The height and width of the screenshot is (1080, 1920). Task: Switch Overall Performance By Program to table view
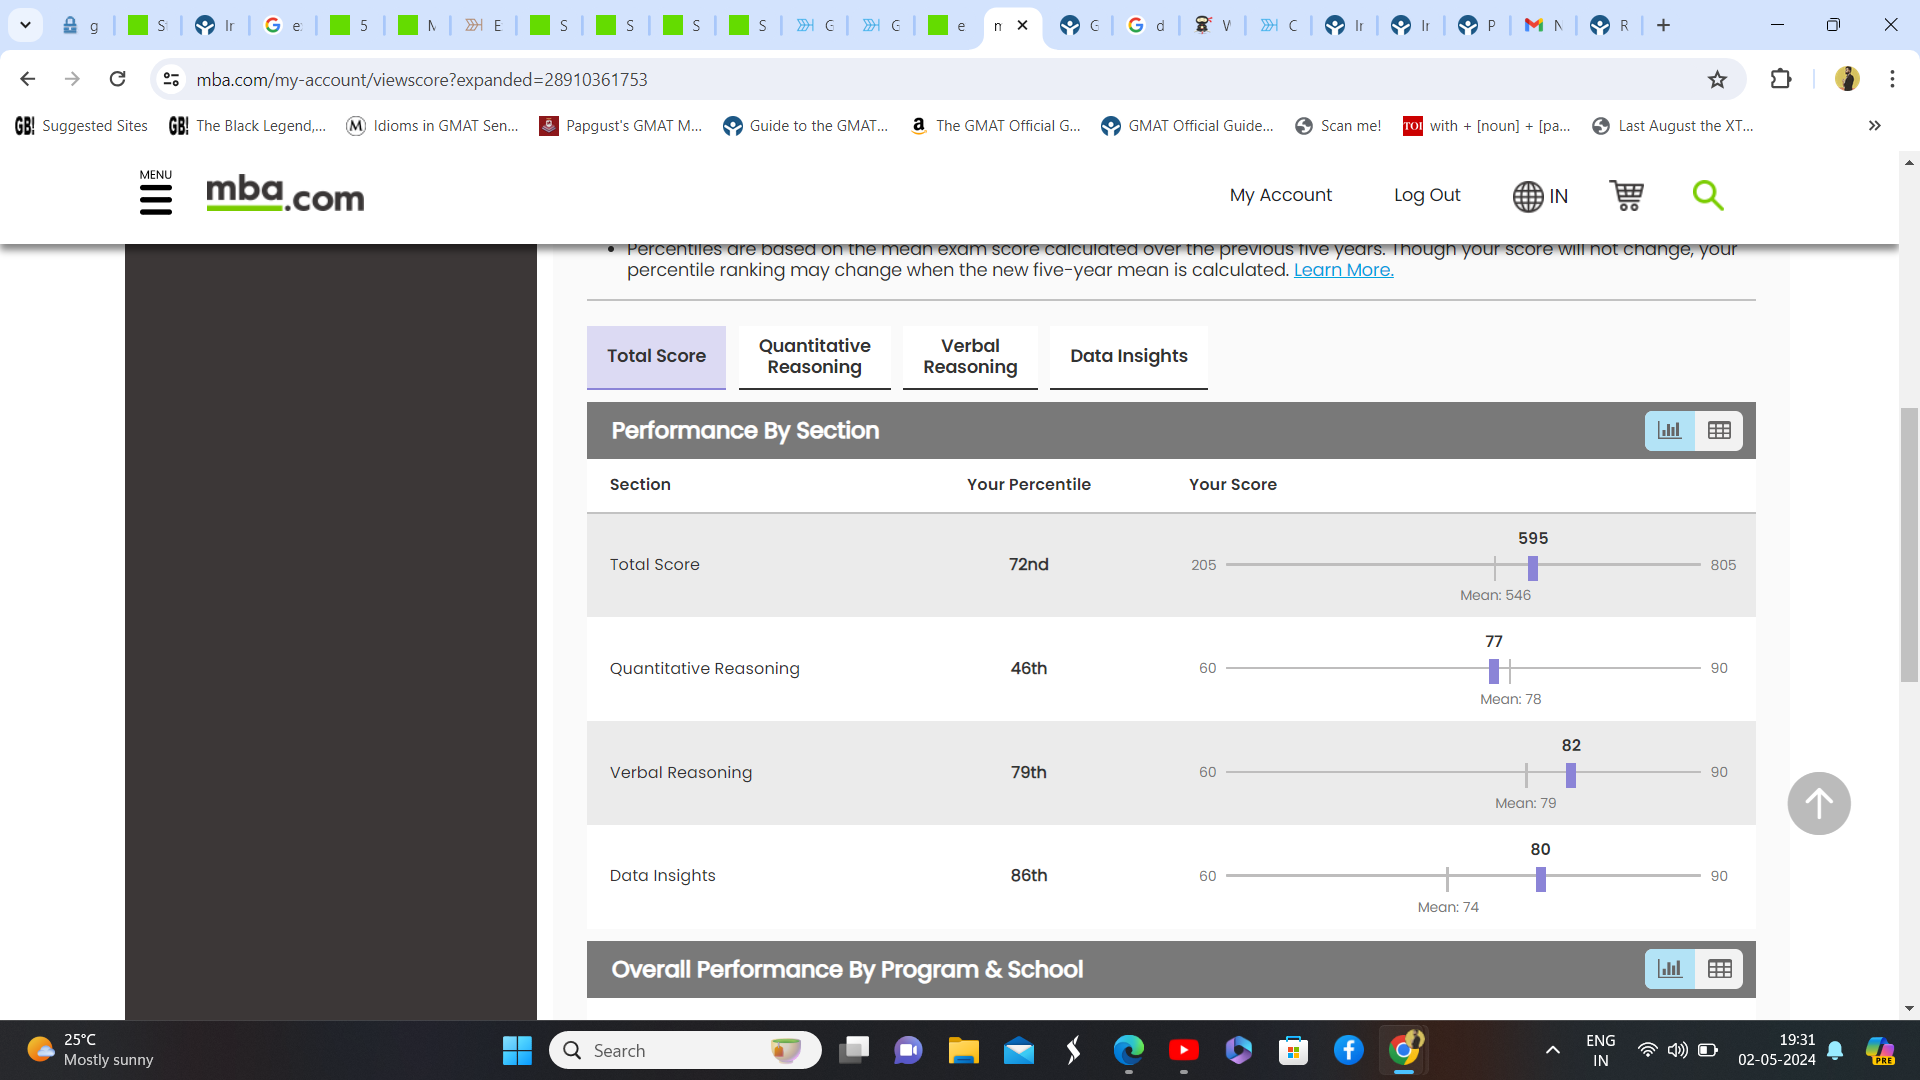tap(1719, 968)
